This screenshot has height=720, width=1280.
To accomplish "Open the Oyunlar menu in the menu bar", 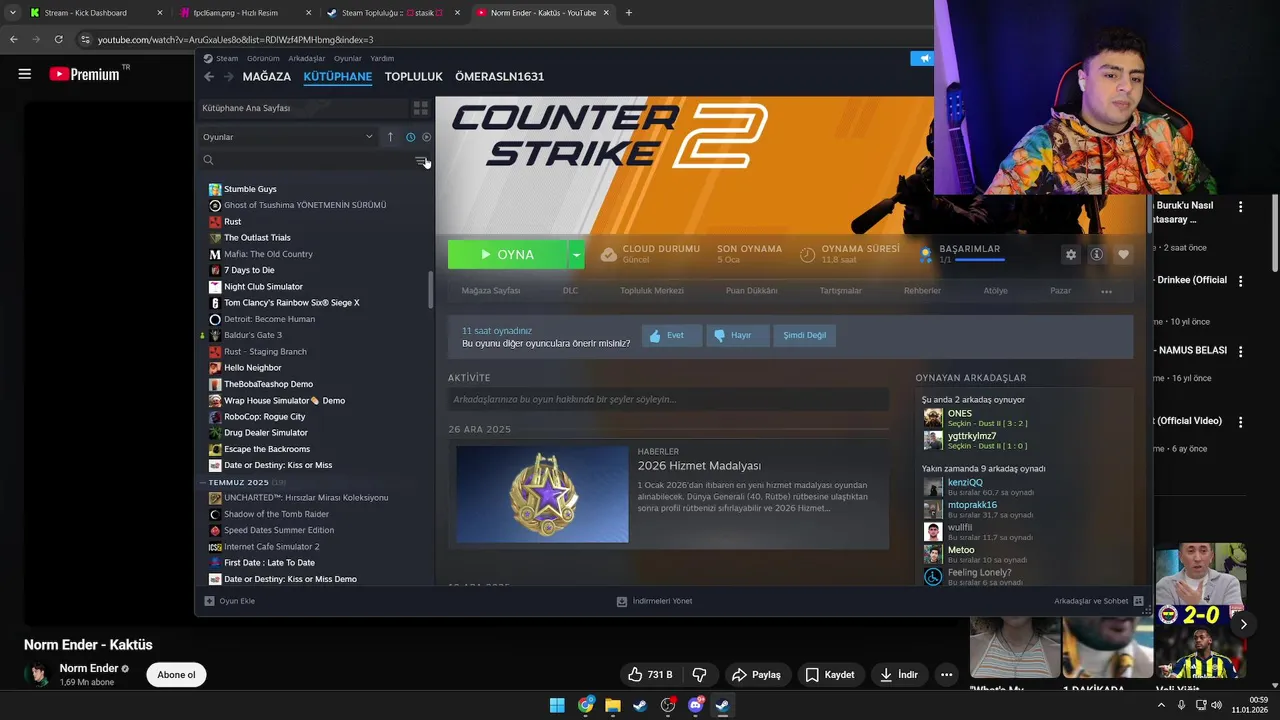I will 348,58.
